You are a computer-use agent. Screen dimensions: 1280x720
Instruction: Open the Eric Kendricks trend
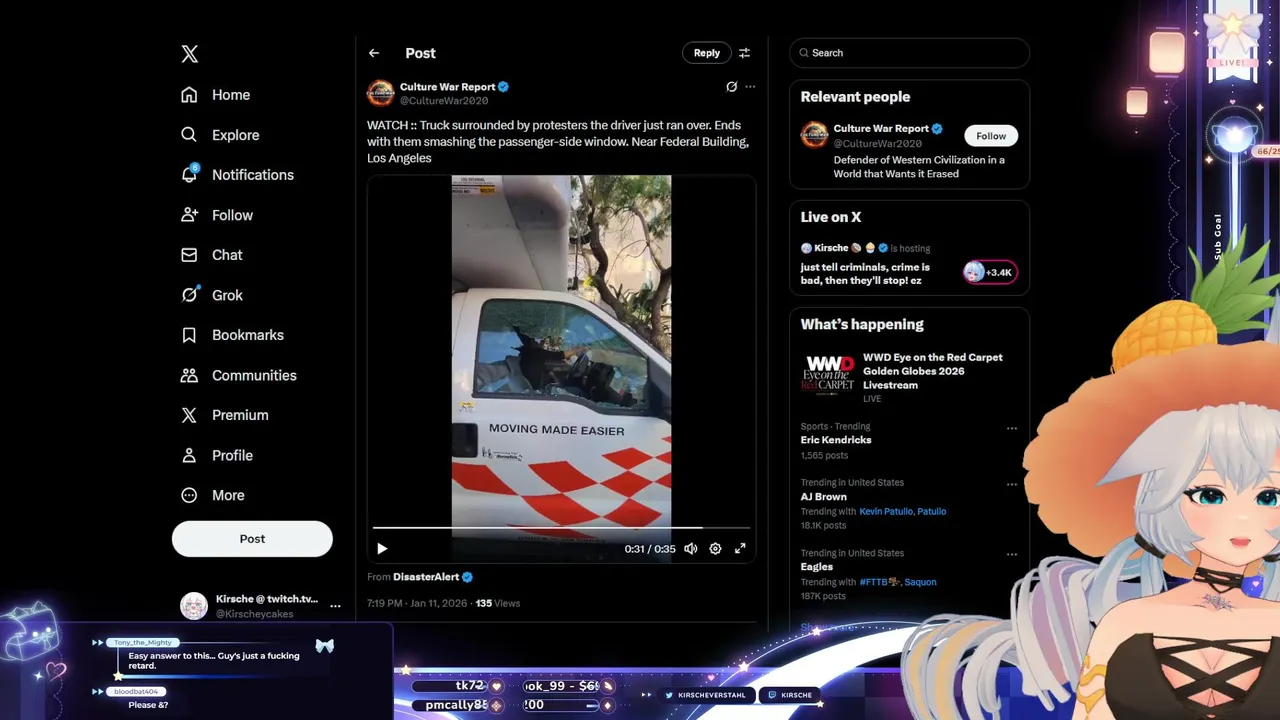(x=836, y=440)
